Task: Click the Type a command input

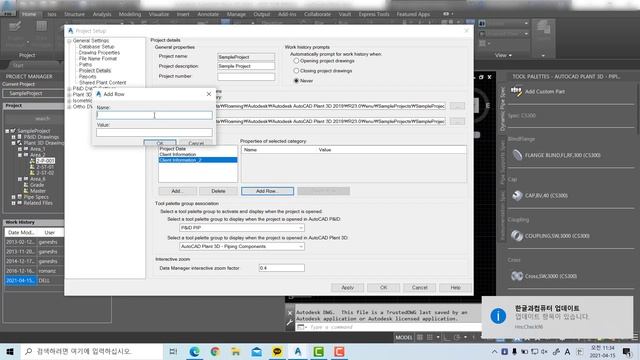Action: click(x=388, y=327)
